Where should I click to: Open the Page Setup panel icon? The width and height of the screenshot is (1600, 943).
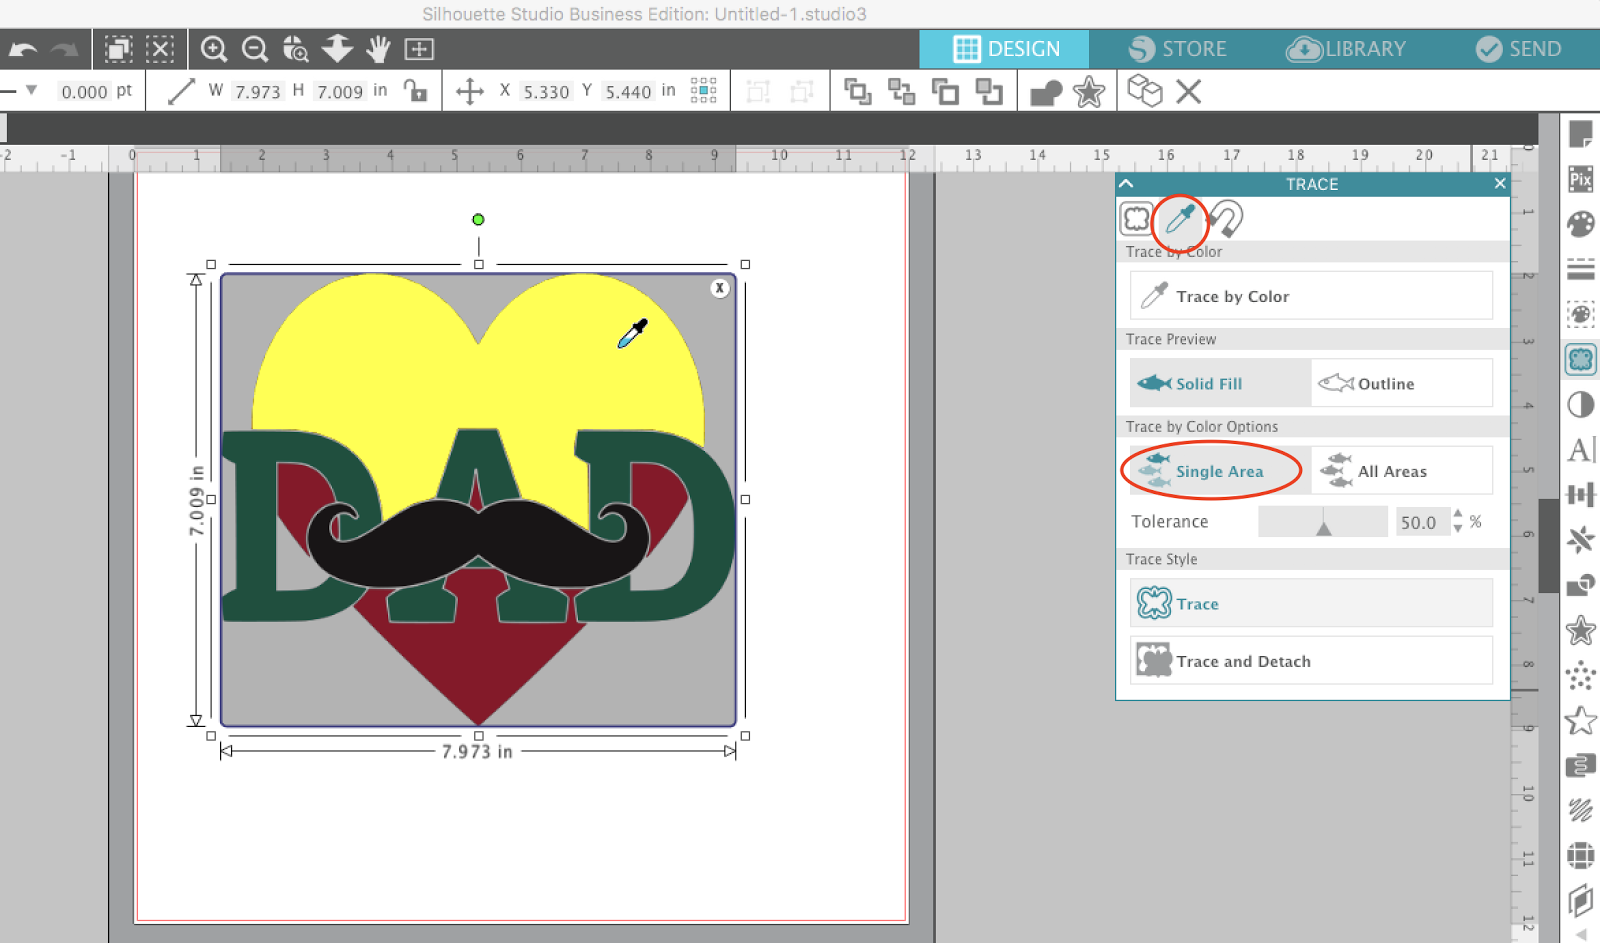1580,134
